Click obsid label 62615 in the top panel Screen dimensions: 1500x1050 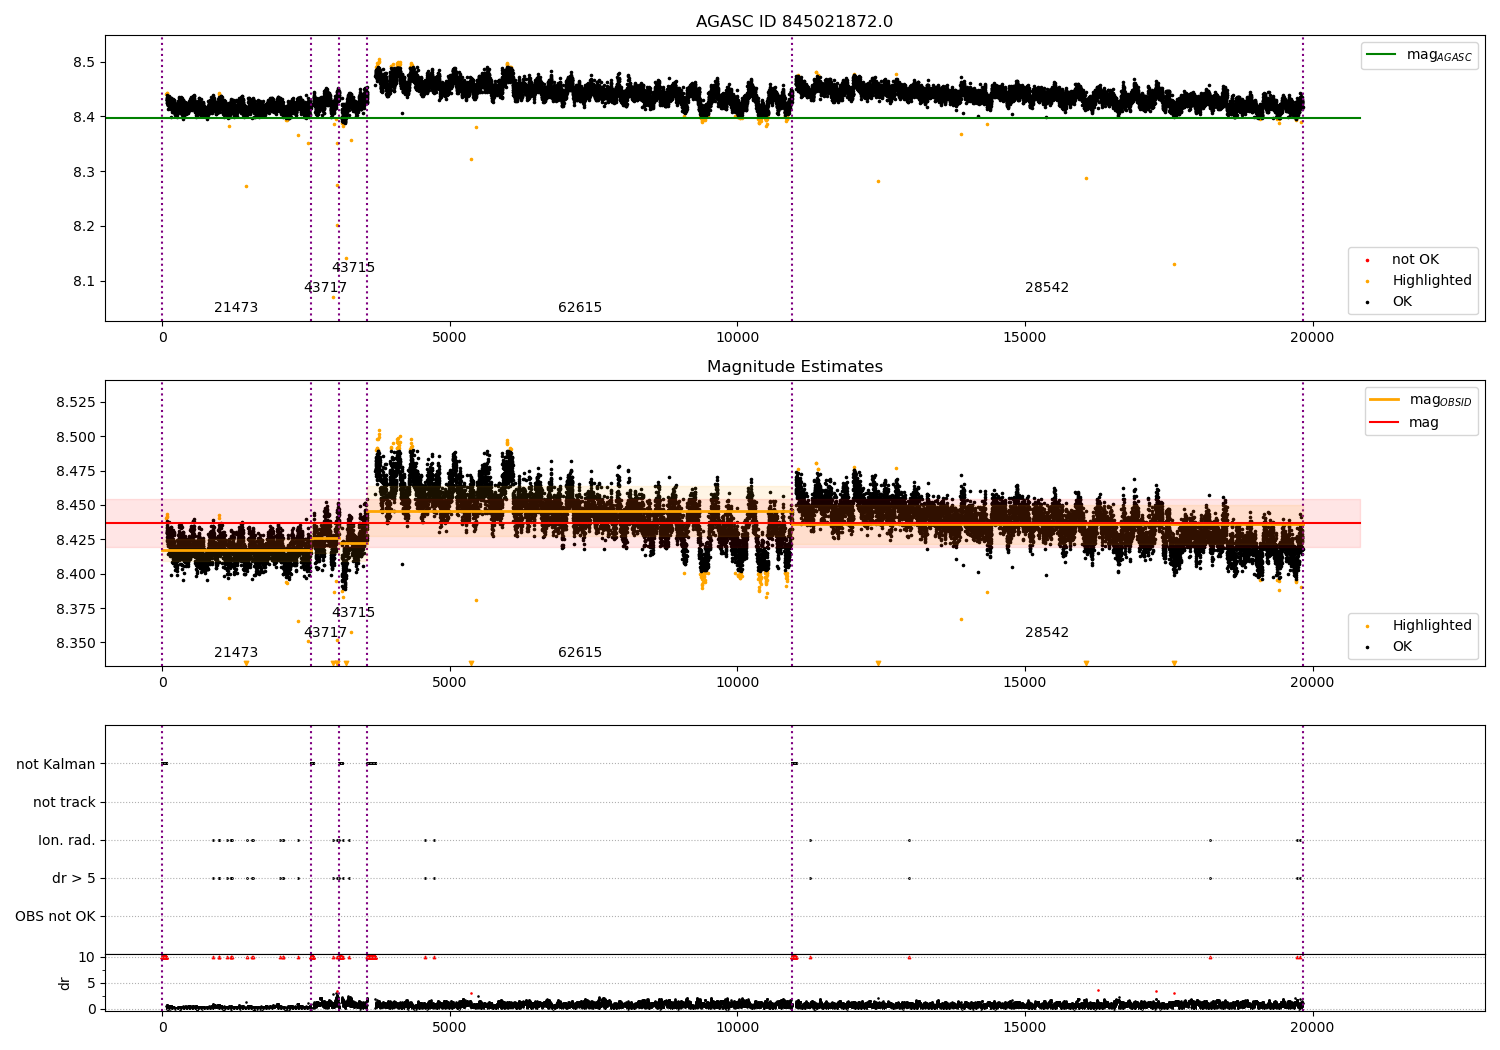[x=580, y=308]
